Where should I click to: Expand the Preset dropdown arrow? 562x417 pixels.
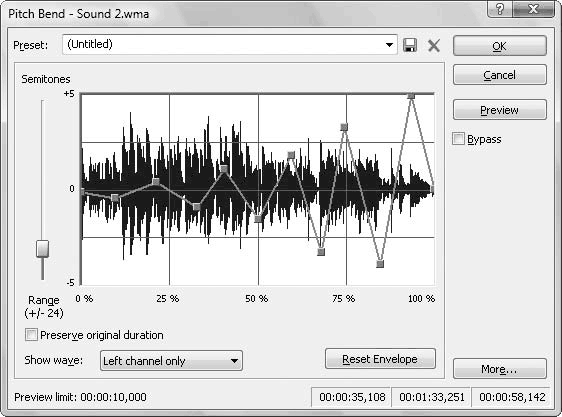coord(389,45)
